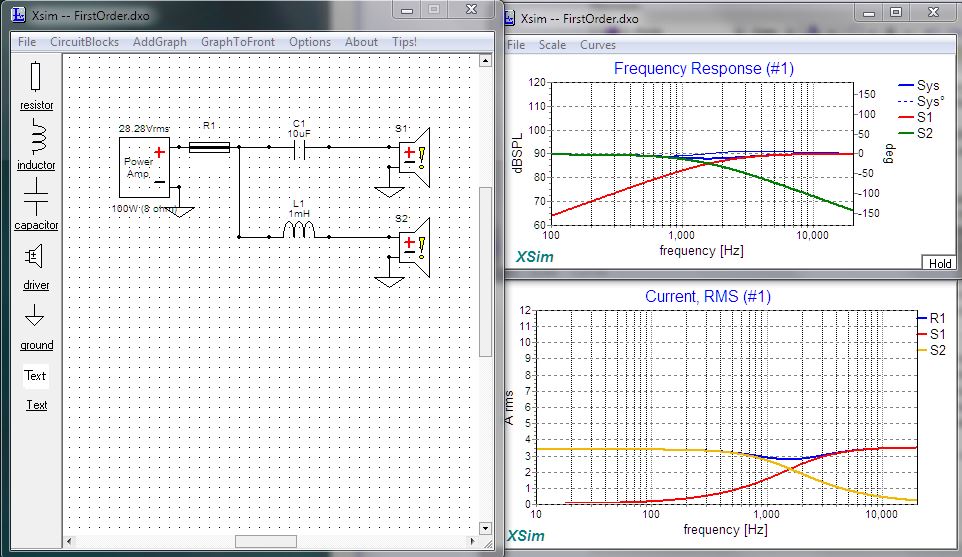Click the XSim logo on current graph

click(x=526, y=536)
